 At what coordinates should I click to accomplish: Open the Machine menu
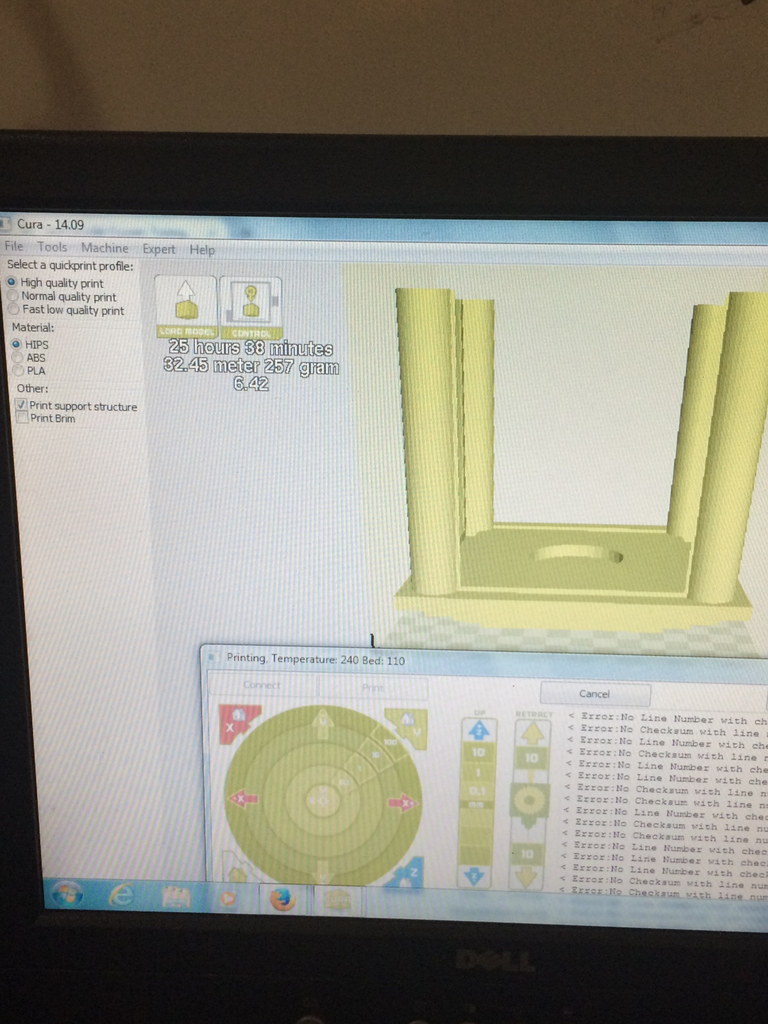tap(104, 248)
